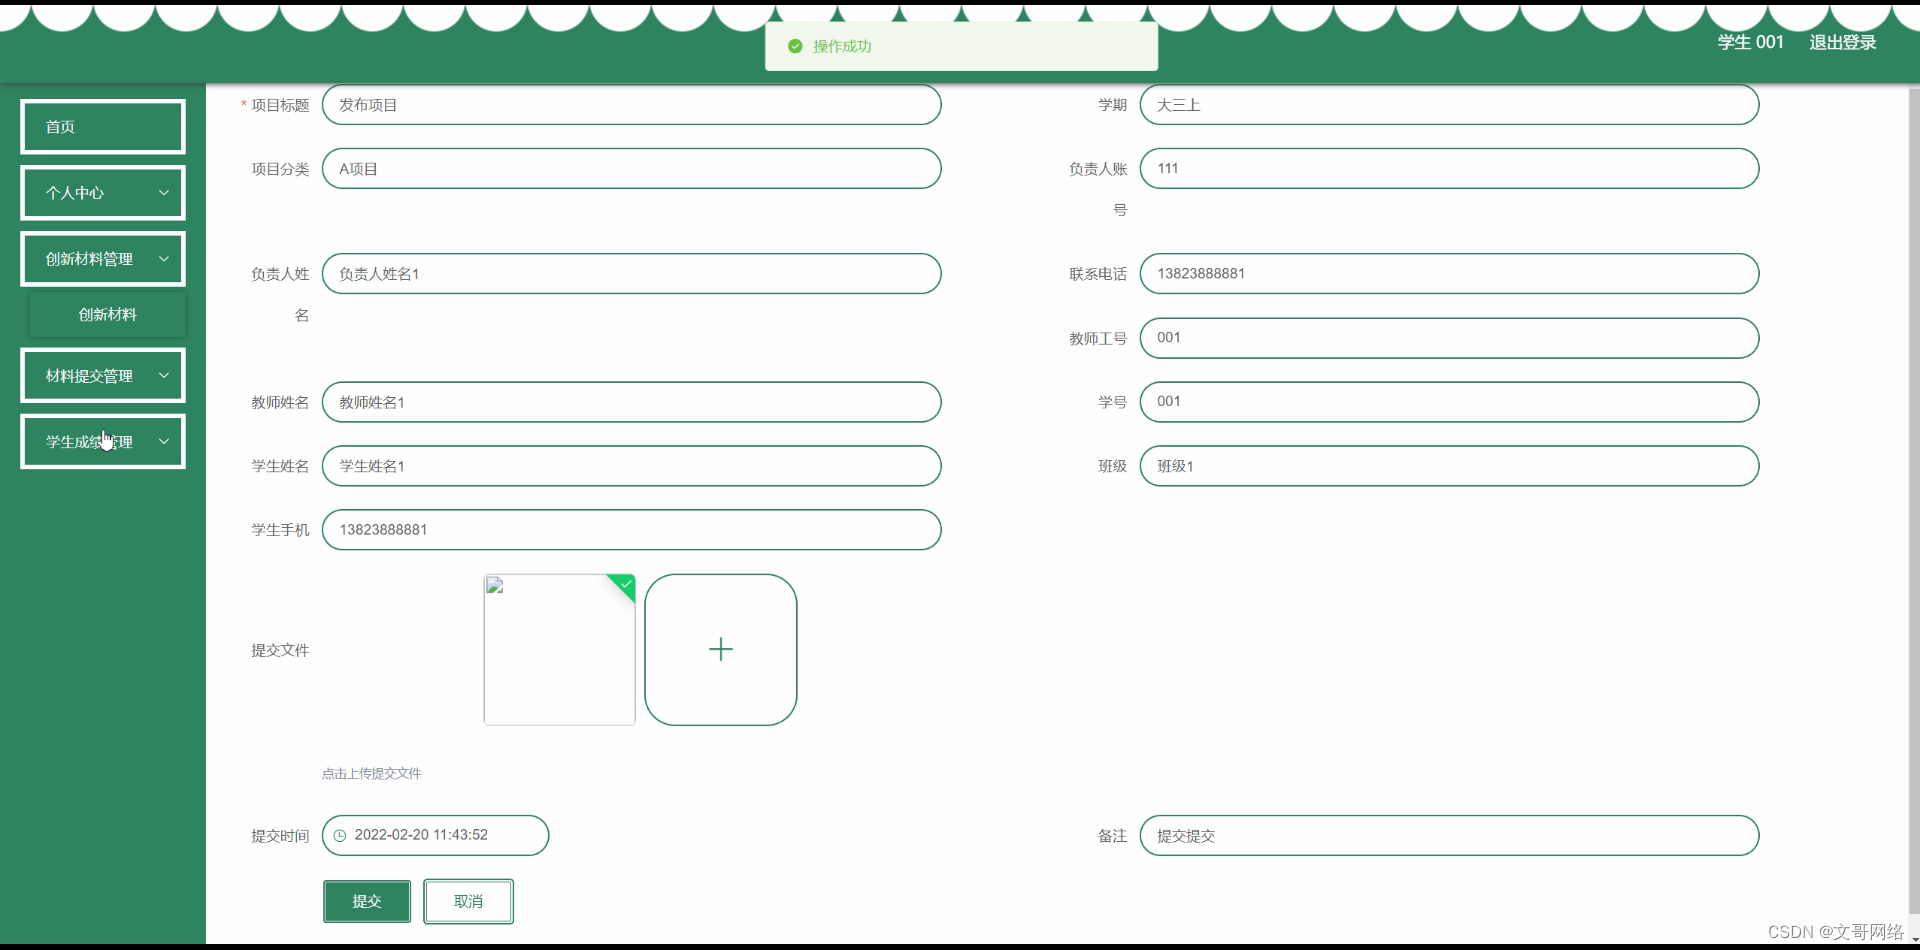
Task: Click the 项目分类 input field
Action: coord(632,169)
